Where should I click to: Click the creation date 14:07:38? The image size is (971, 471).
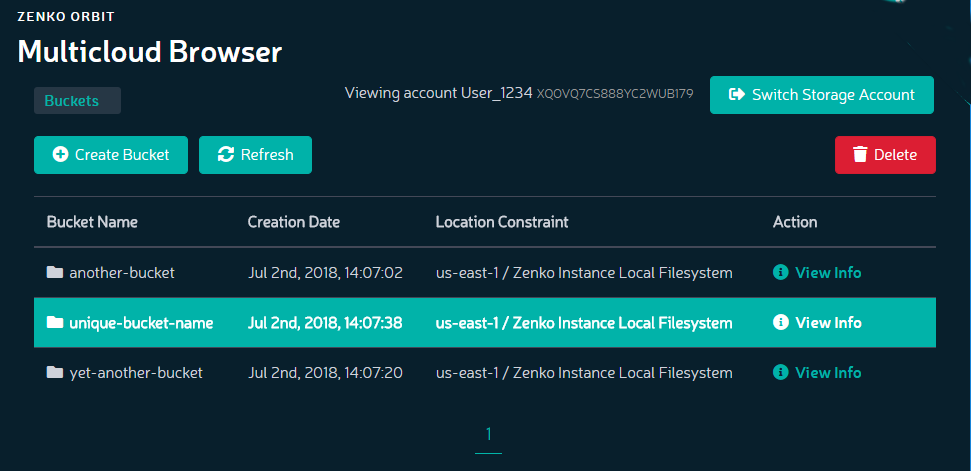click(x=325, y=322)
